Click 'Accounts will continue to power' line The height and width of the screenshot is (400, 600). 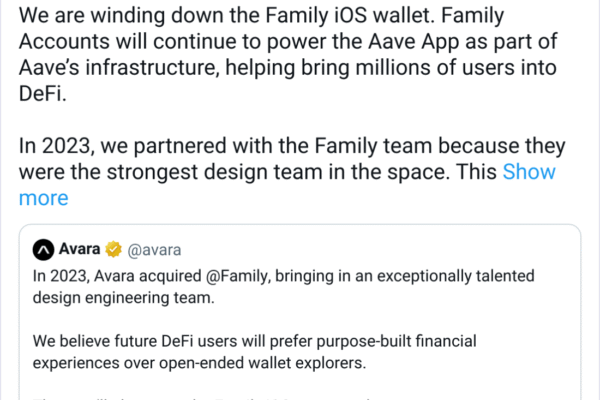point(200,44)
